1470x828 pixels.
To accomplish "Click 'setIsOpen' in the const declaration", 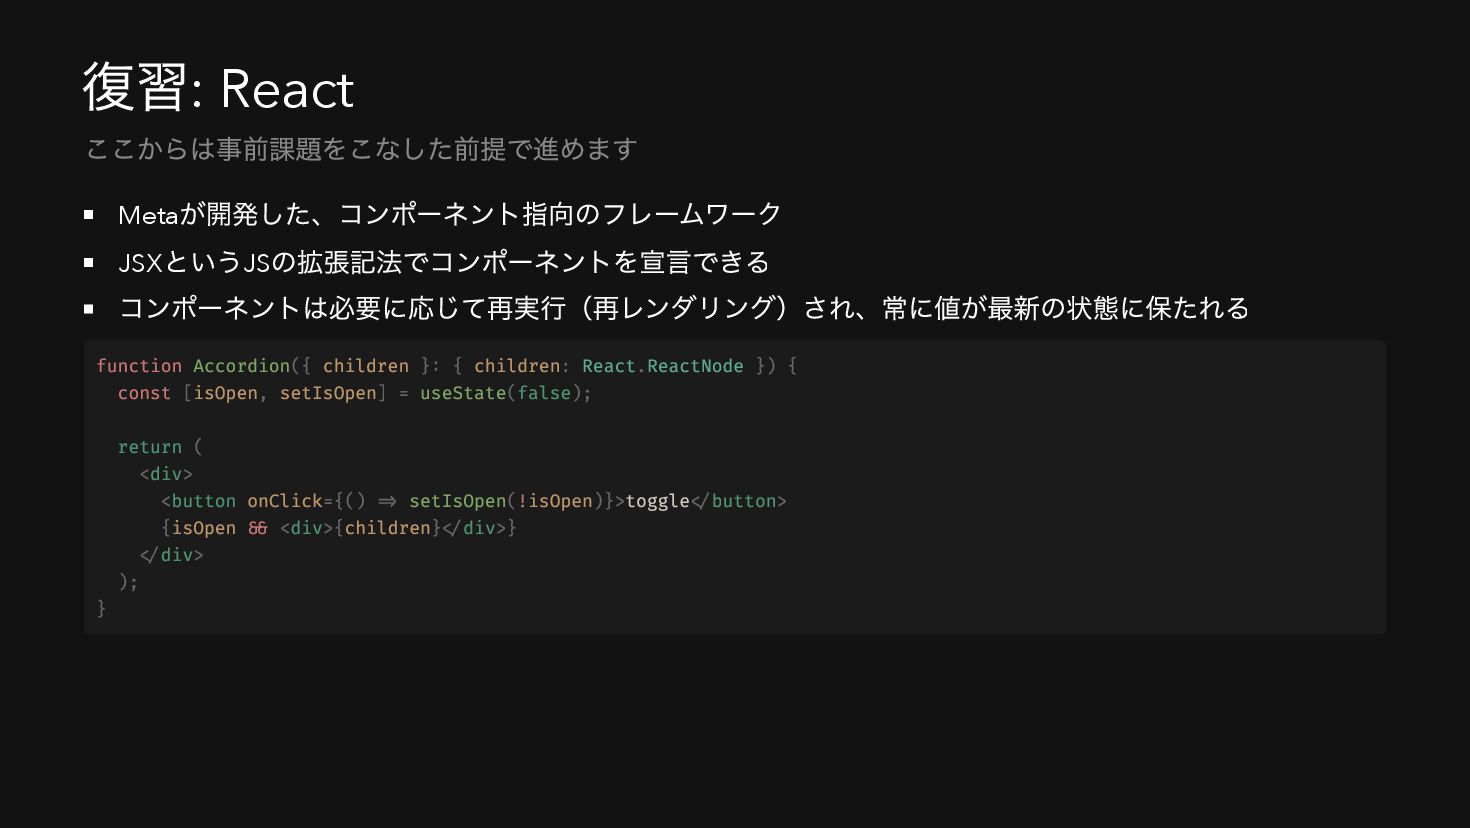I will pyautogui.click(x=328, y=393).
